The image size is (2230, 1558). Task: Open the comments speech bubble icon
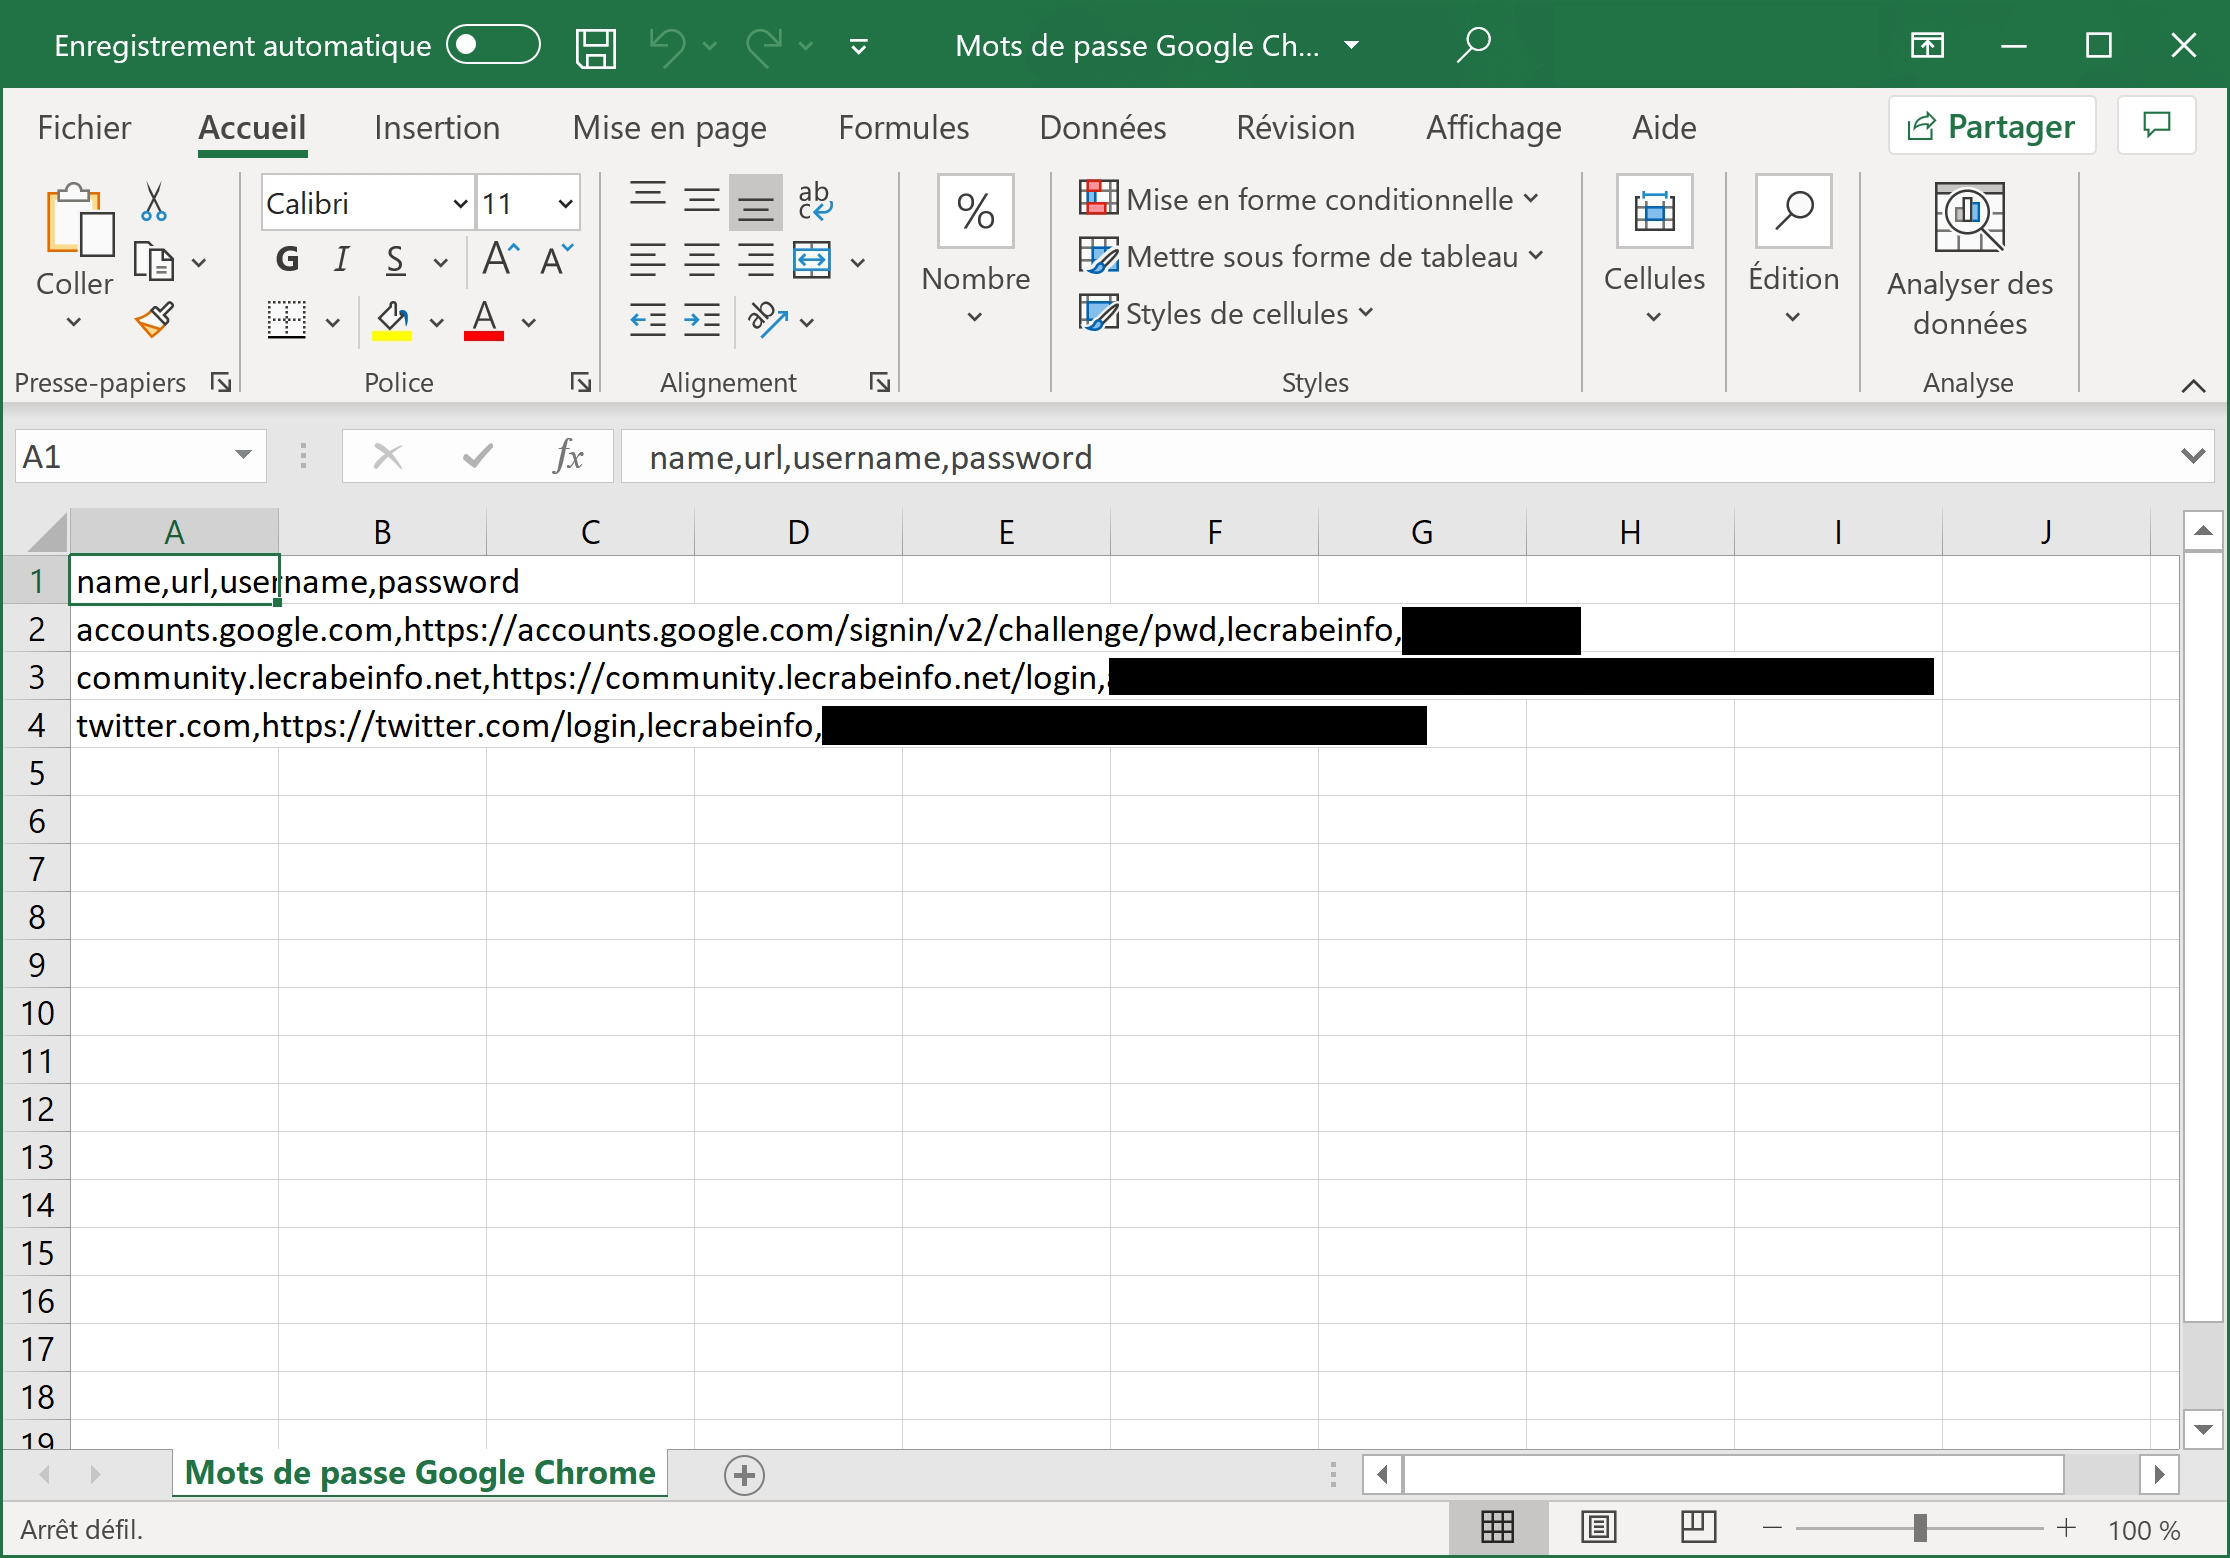click(2157, 125)
